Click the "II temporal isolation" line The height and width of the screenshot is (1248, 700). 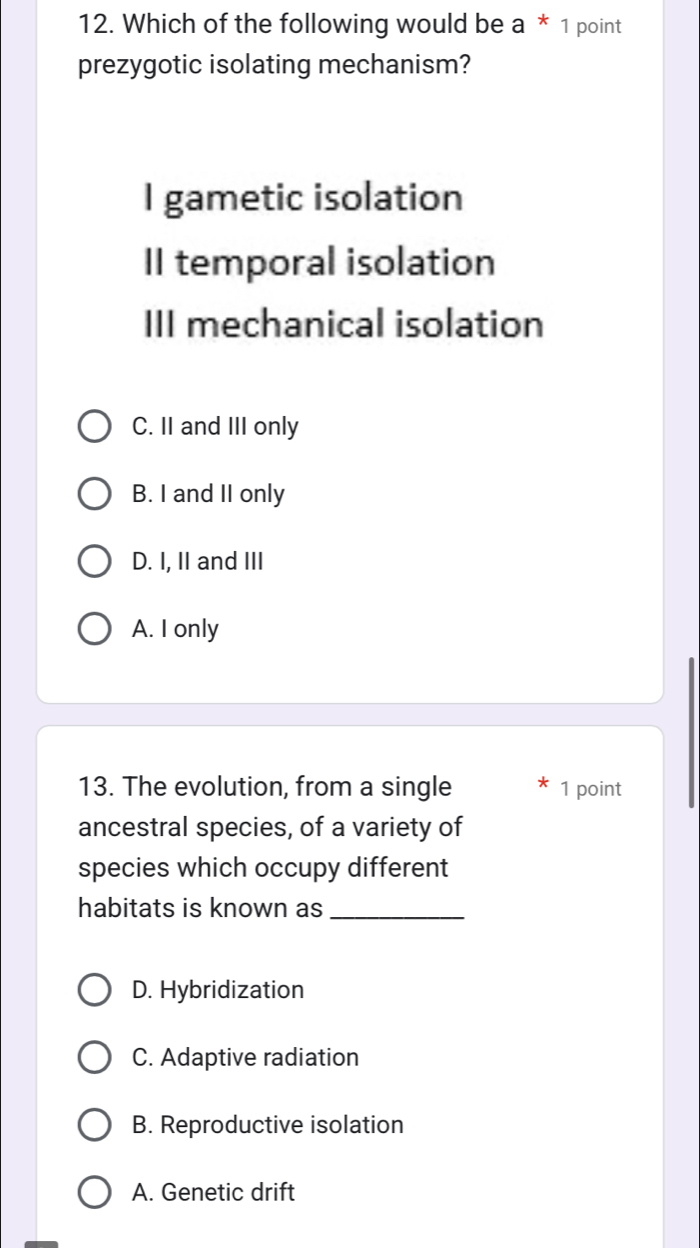point(319,263)
